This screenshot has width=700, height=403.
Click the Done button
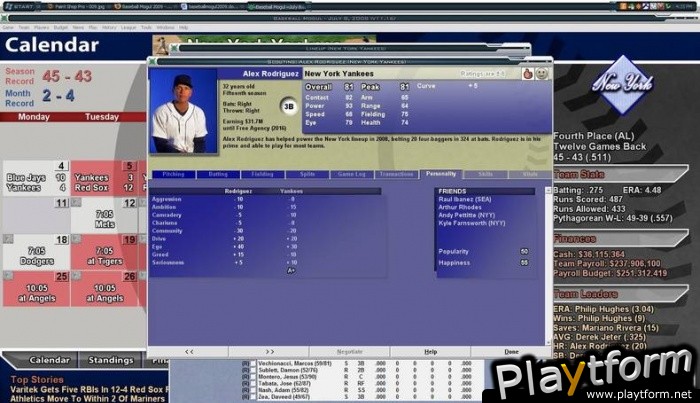coord(511,352)
